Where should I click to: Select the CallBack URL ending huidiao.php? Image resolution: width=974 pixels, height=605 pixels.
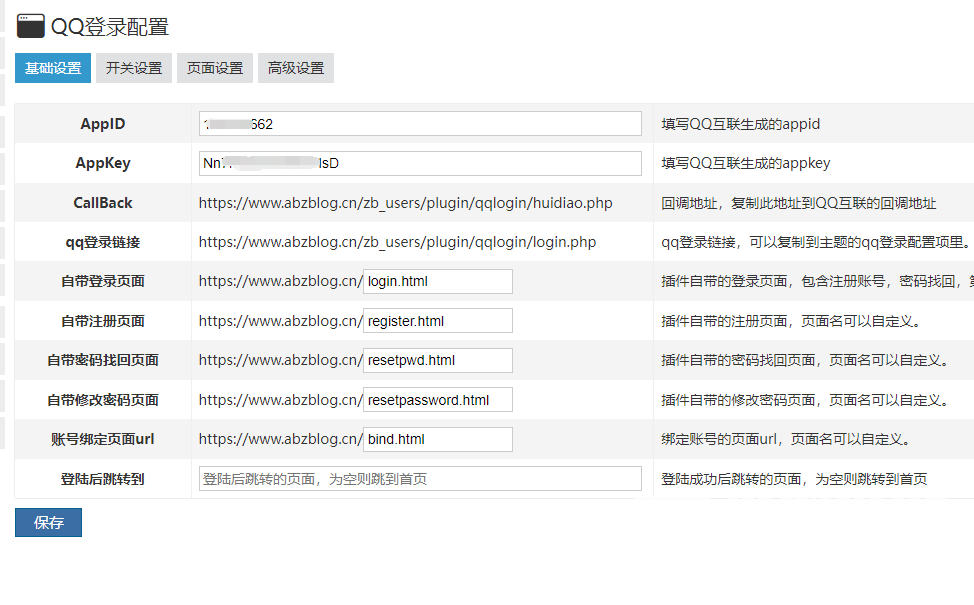406,203
